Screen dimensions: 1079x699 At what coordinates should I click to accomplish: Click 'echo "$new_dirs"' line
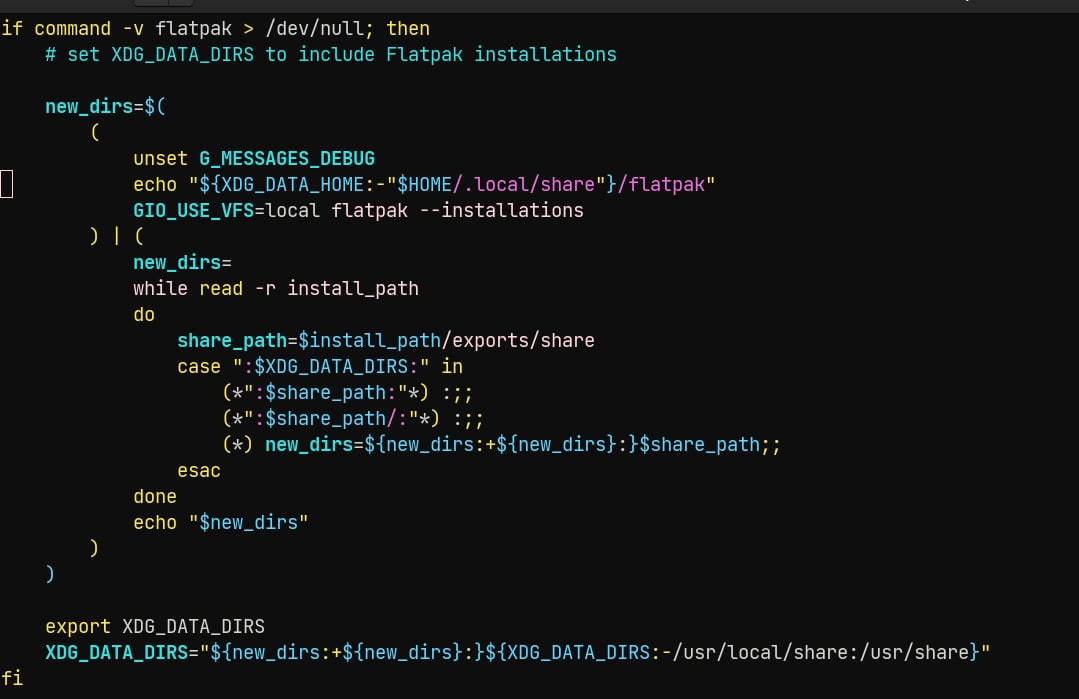(221, 523)
